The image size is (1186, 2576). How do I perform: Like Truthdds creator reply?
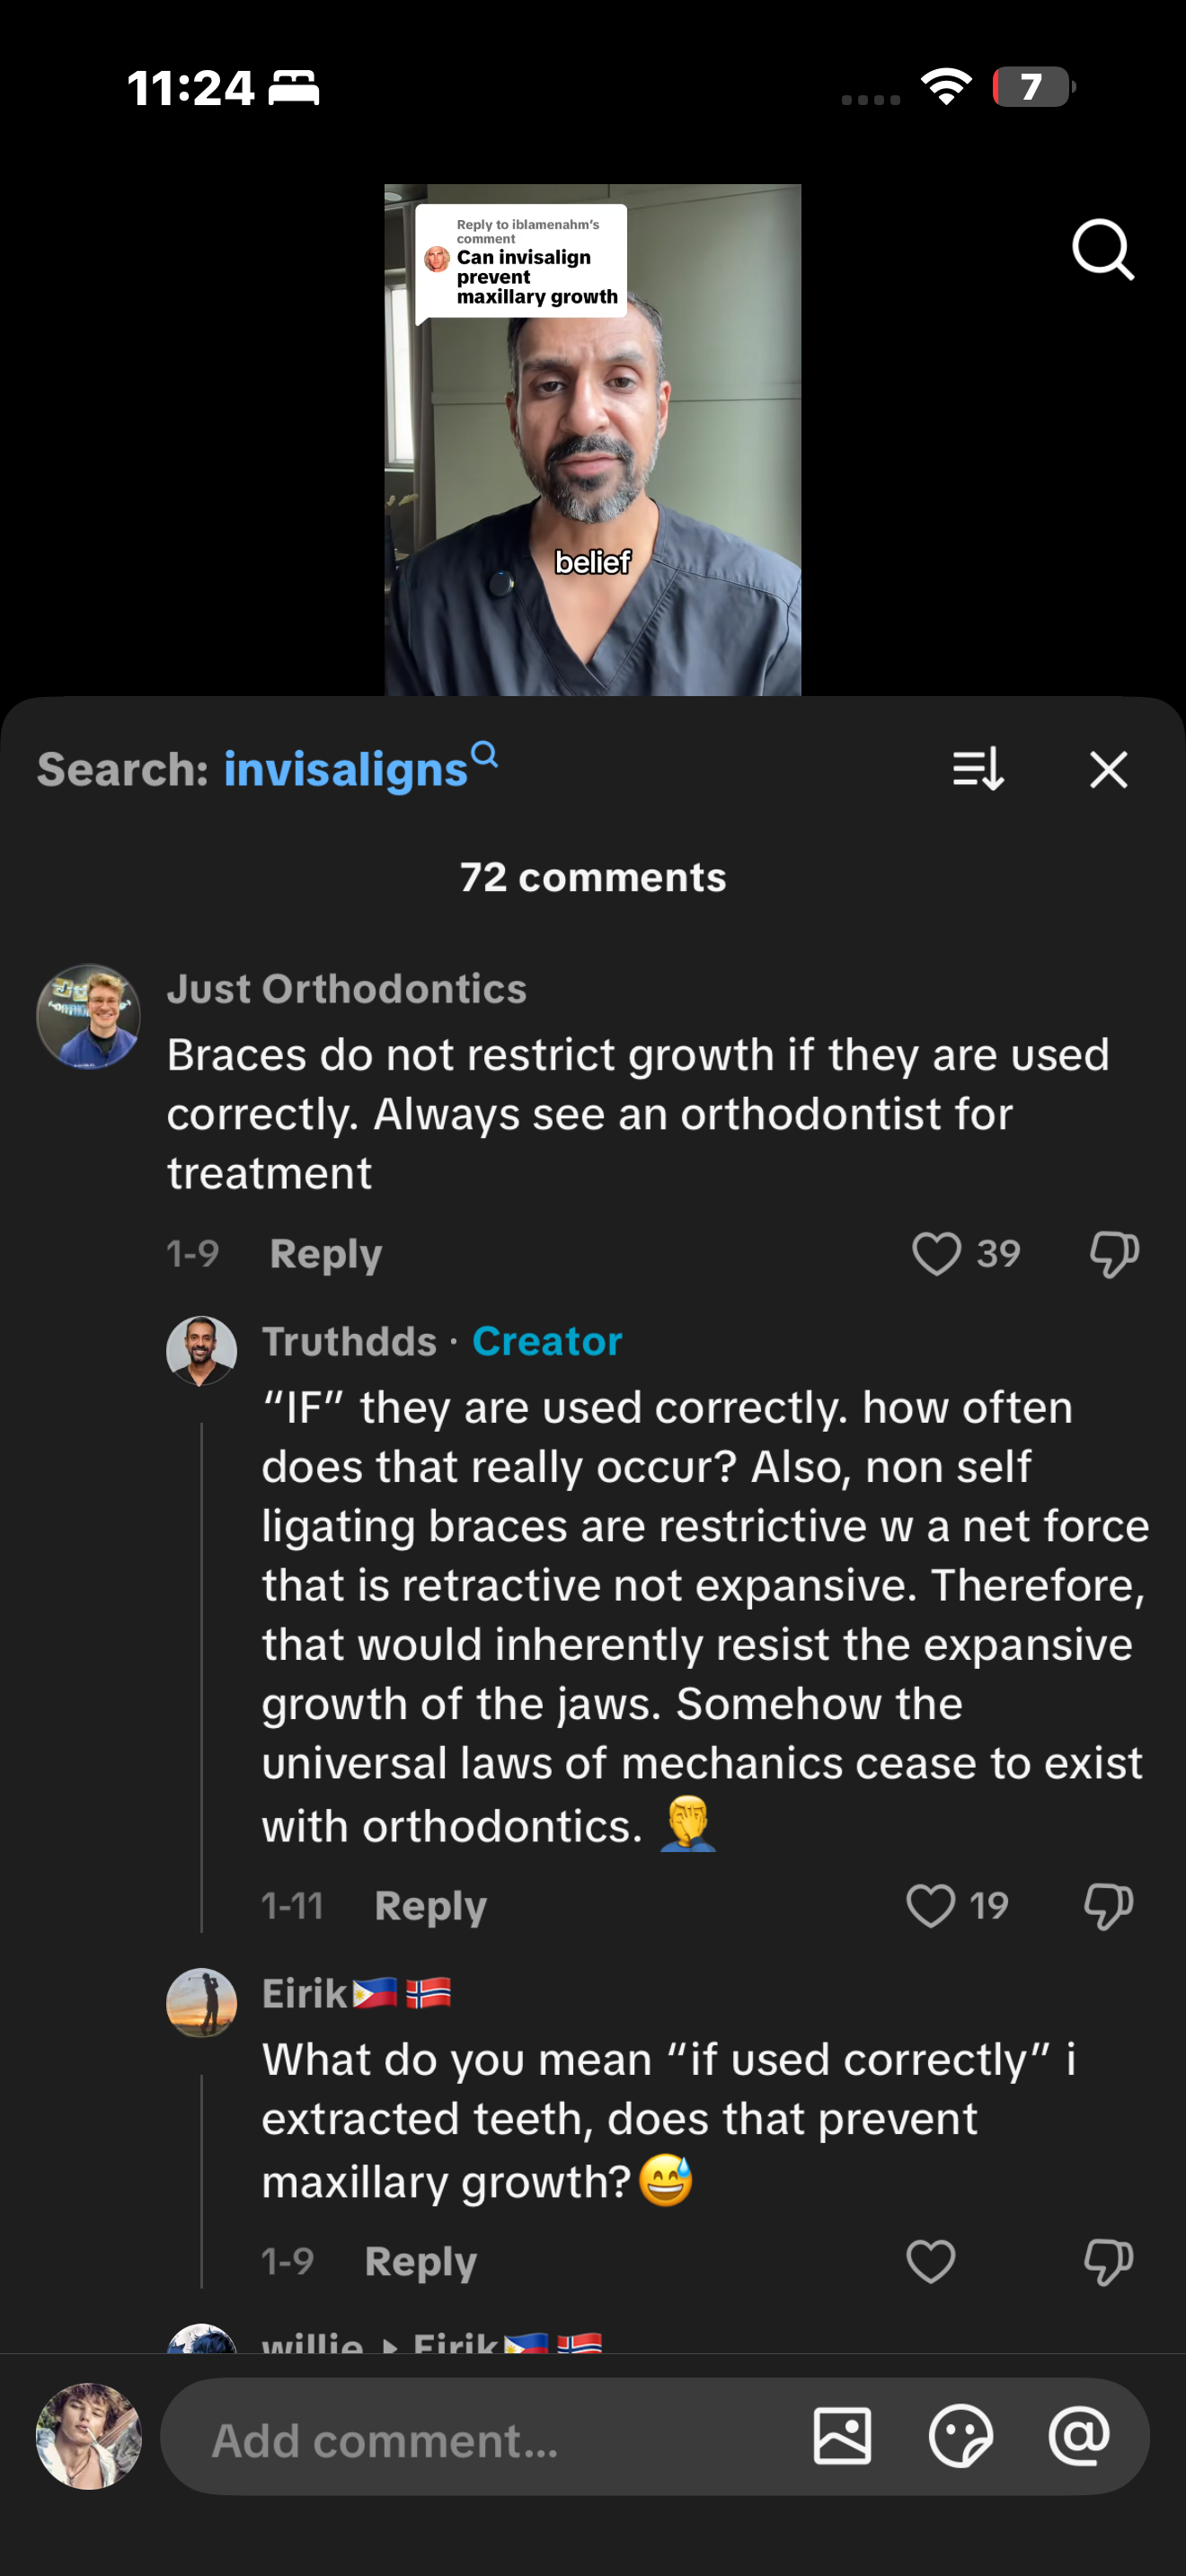tap(930, 1906)
